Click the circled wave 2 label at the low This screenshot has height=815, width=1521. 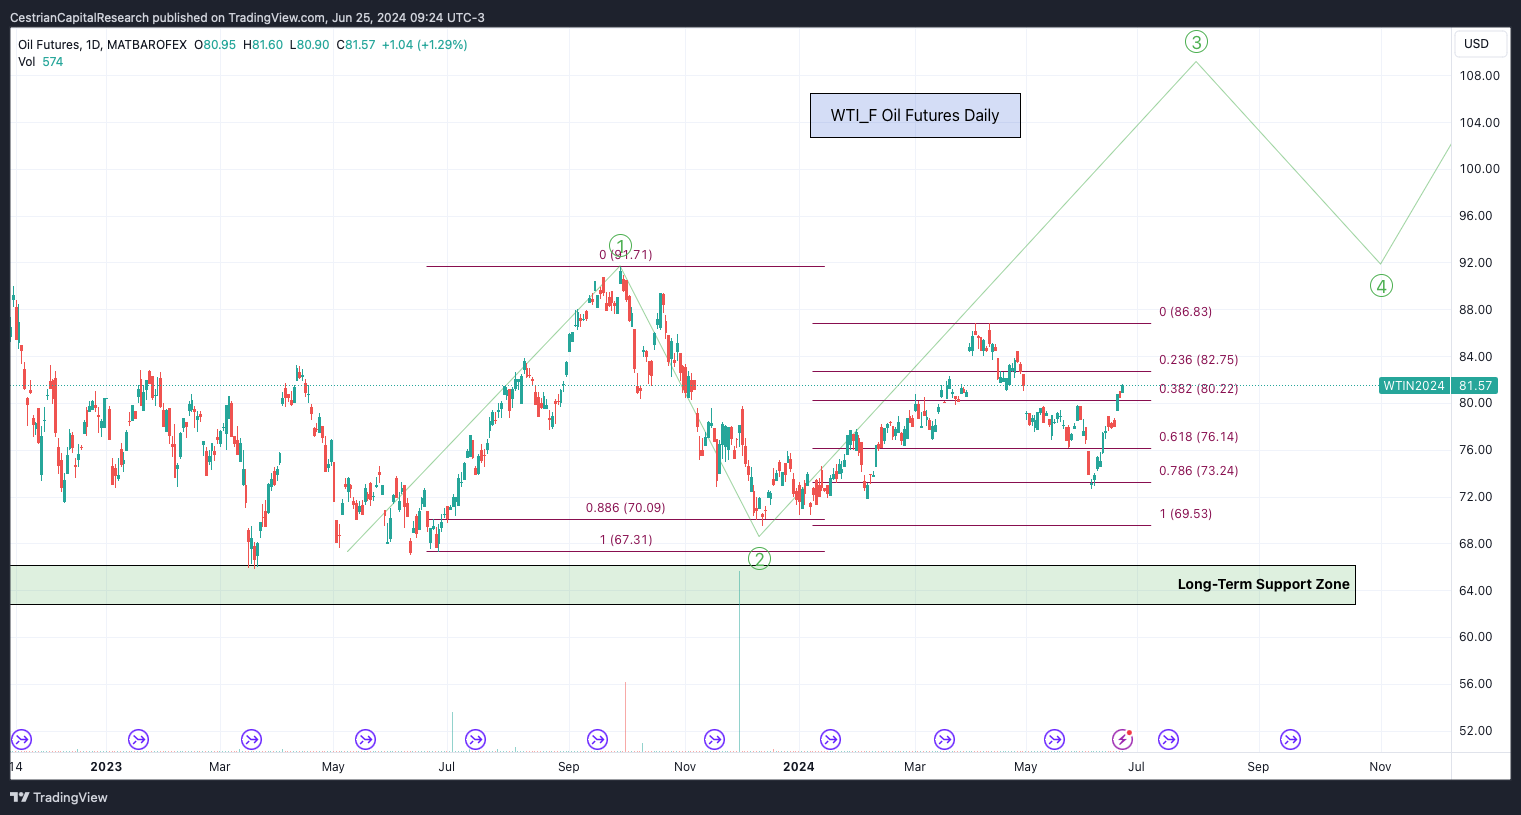[760, 559]
